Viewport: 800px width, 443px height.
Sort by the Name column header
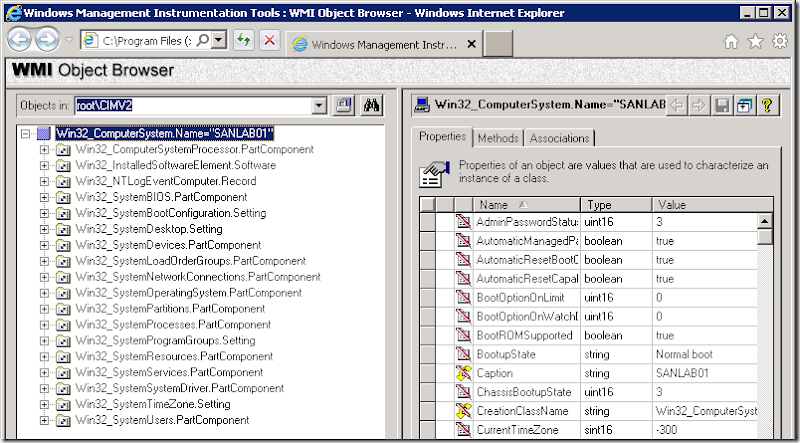527,205
